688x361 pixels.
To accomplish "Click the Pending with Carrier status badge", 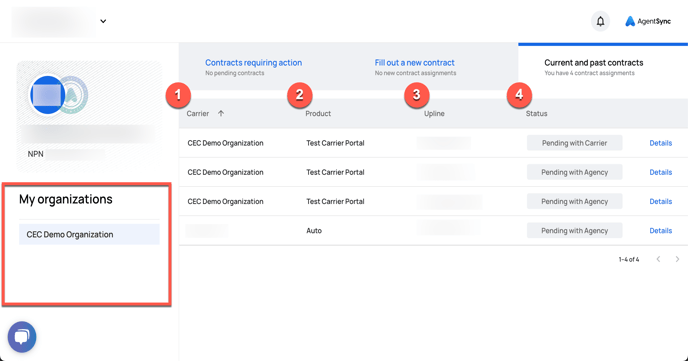I will click(574, 143).
